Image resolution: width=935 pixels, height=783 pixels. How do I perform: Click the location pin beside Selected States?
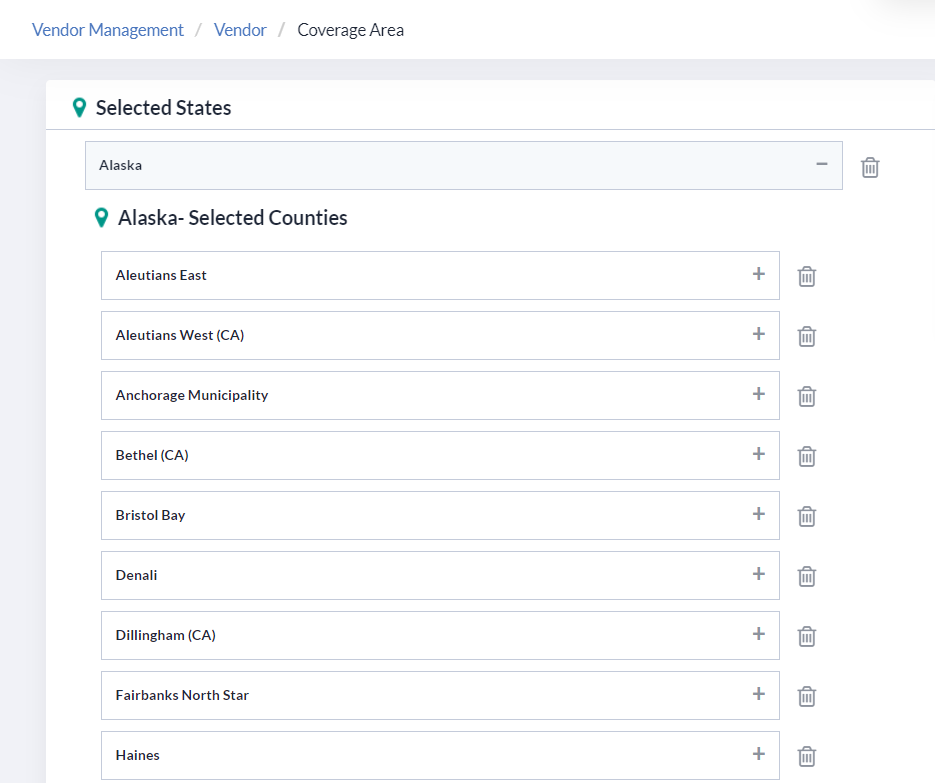click(78, 107)
